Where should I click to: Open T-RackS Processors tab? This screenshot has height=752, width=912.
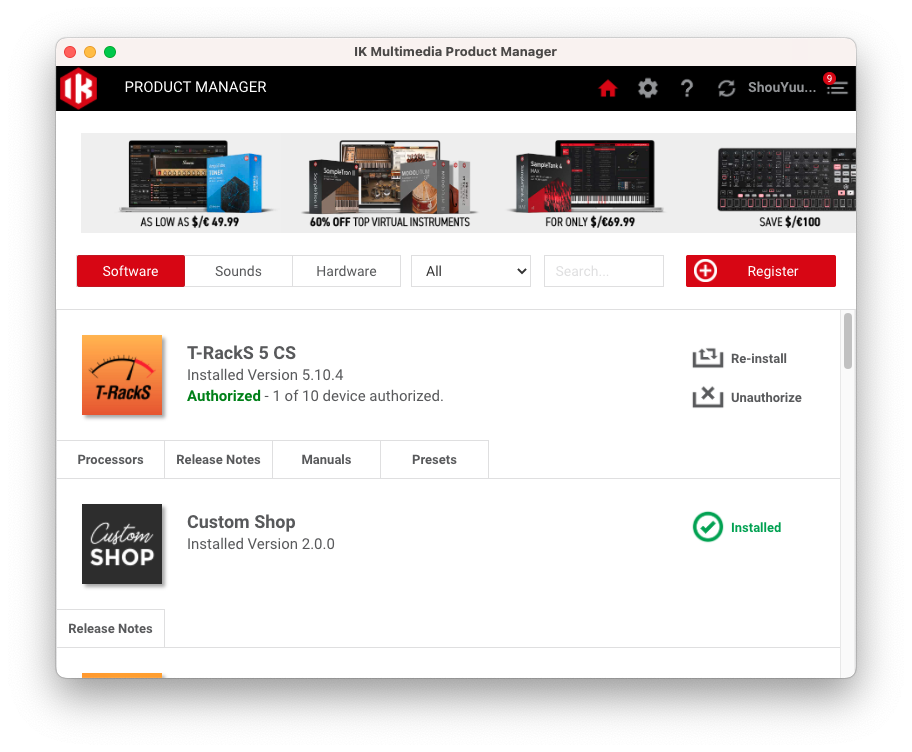(x=111, y=459)
